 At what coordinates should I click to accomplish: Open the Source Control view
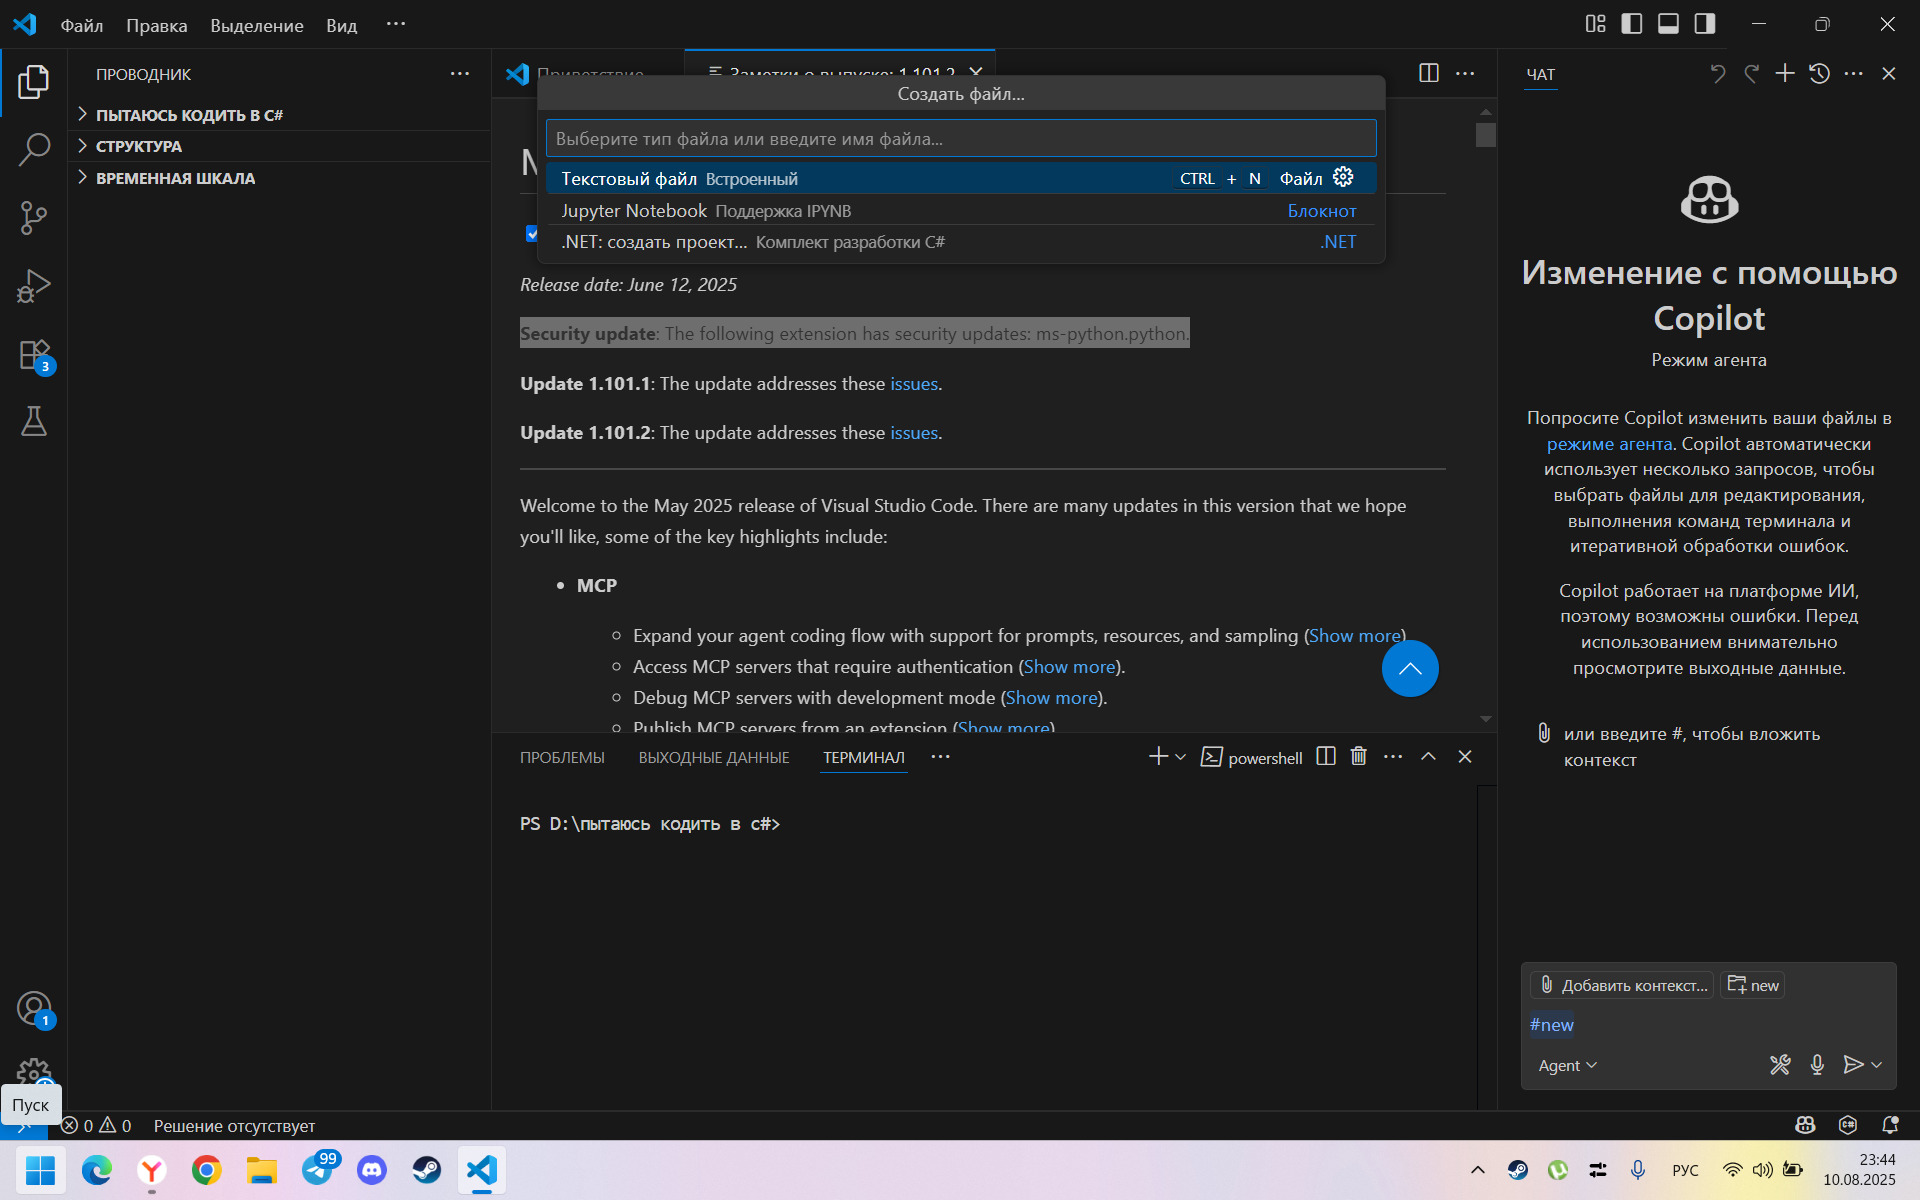(x=34, y=218)
